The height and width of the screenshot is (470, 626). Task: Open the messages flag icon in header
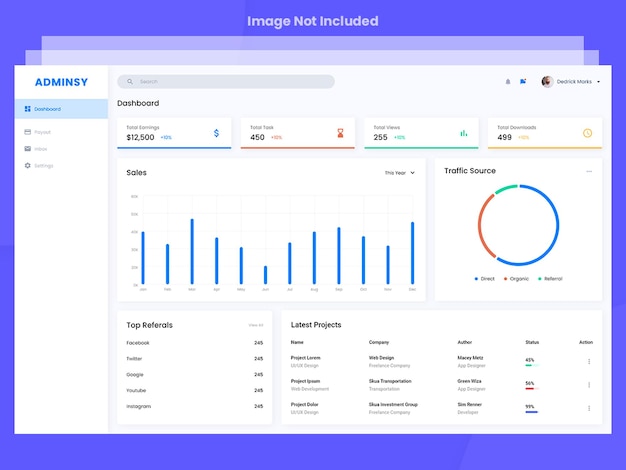click(x=523, y=81)
